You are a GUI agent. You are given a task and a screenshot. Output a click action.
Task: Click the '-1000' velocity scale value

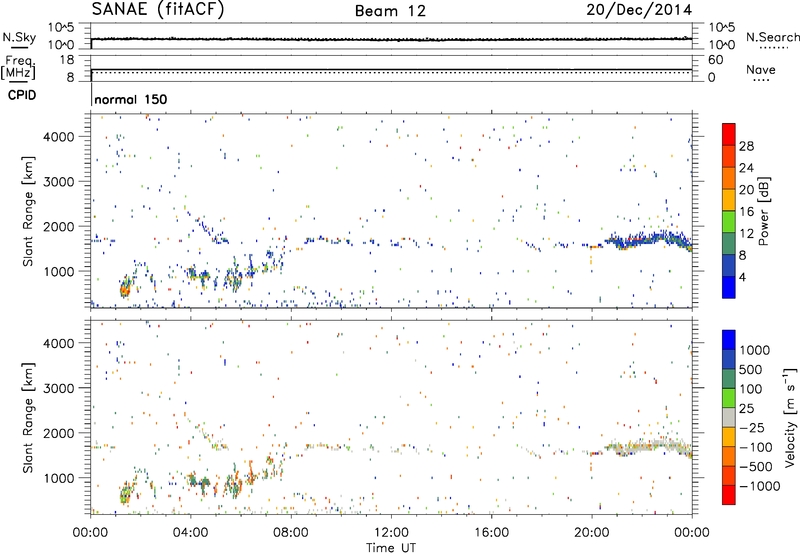(760, 486)
